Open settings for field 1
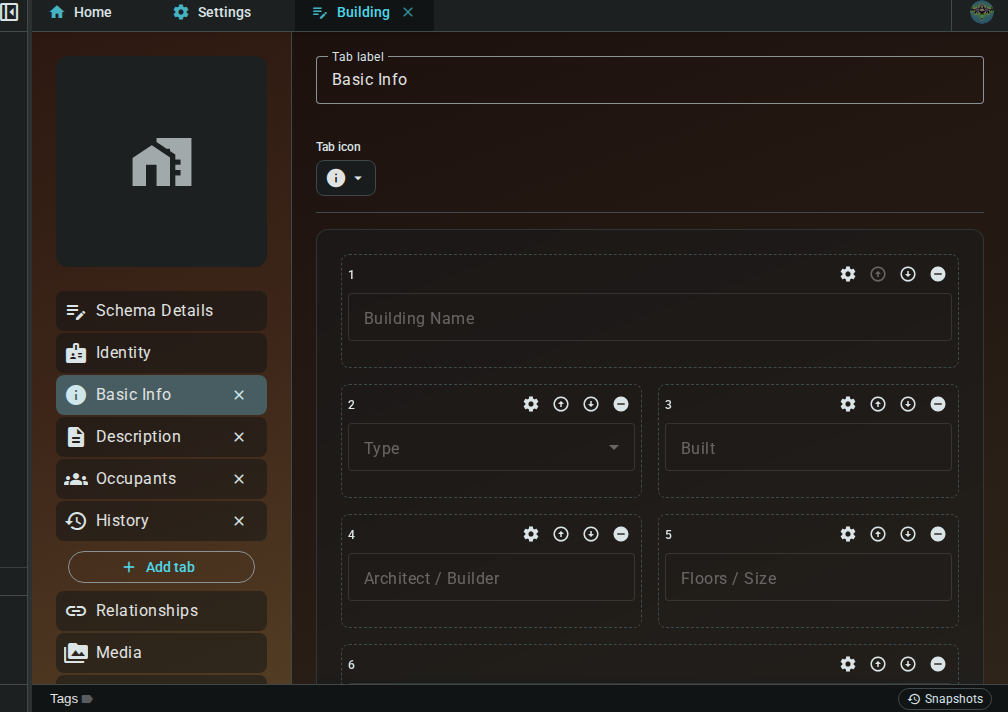This screenshot has height=712, width=1008. [x=848, y=274]
